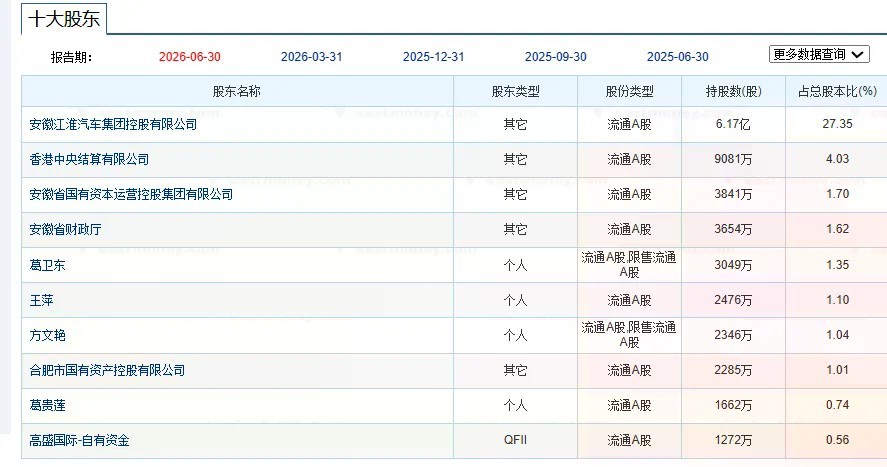This screenshot has height=467, width=887.
Task: Click the 股份类型 column header
Action: click(x=630, y=91)
